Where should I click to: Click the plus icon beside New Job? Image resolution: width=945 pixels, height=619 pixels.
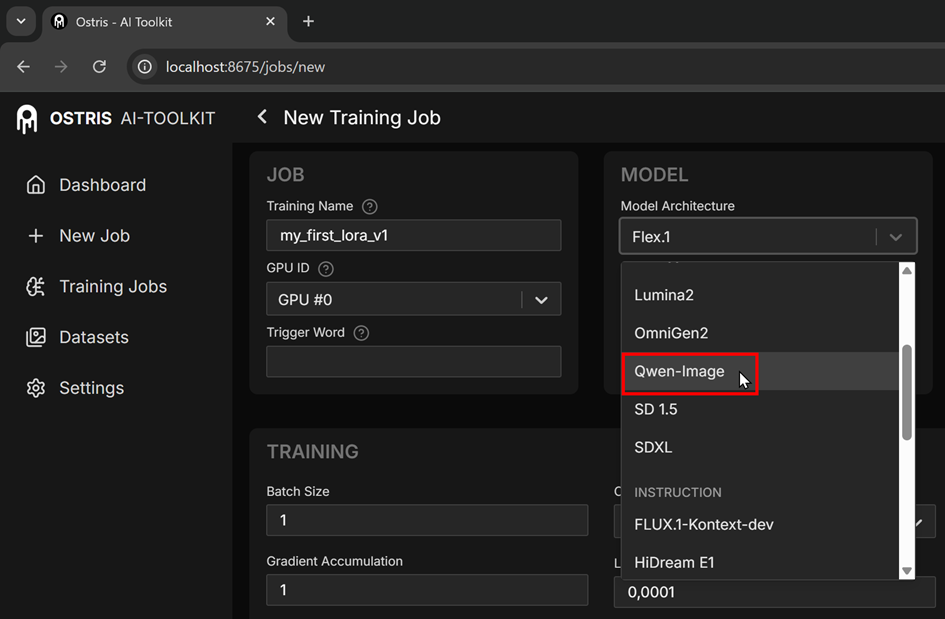[x=36, y=236]
